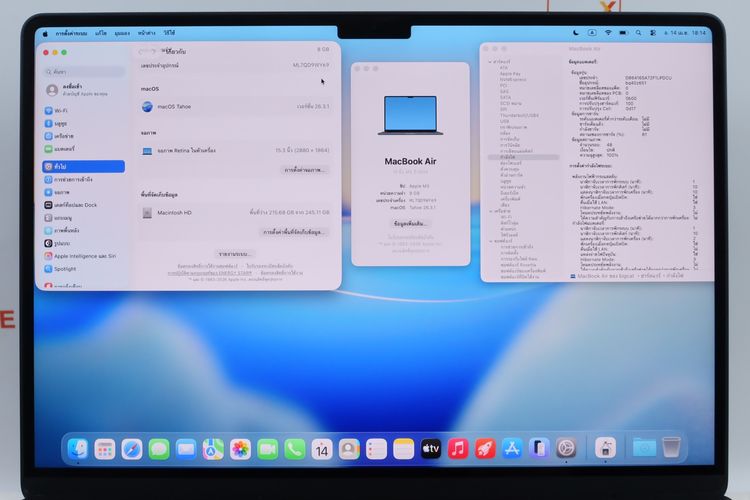Select Accessibility in Settings sidebar

[x=83, y=179]
